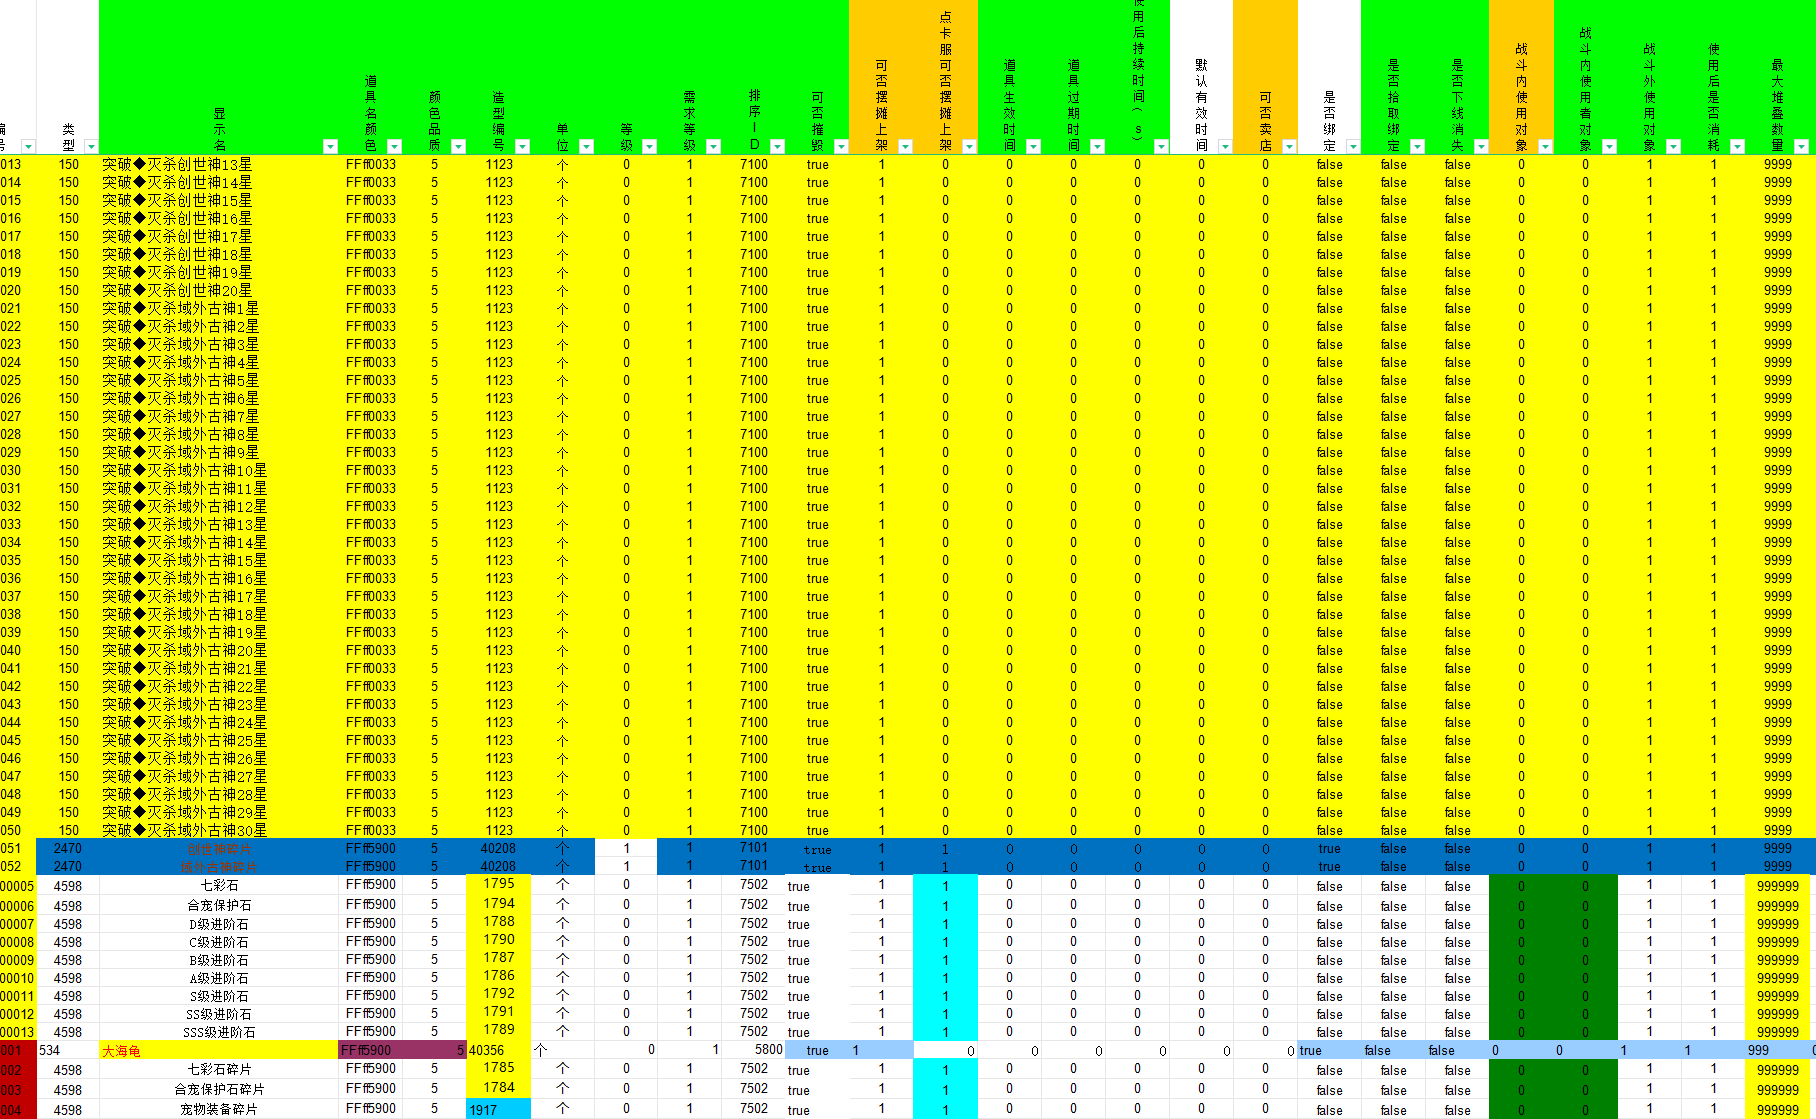Viewport: 1816px width, 1119px height.
Task: Click the 战斗内使用对象 filter arrow
Action: pyautogui.click(x=1545, y=147)
